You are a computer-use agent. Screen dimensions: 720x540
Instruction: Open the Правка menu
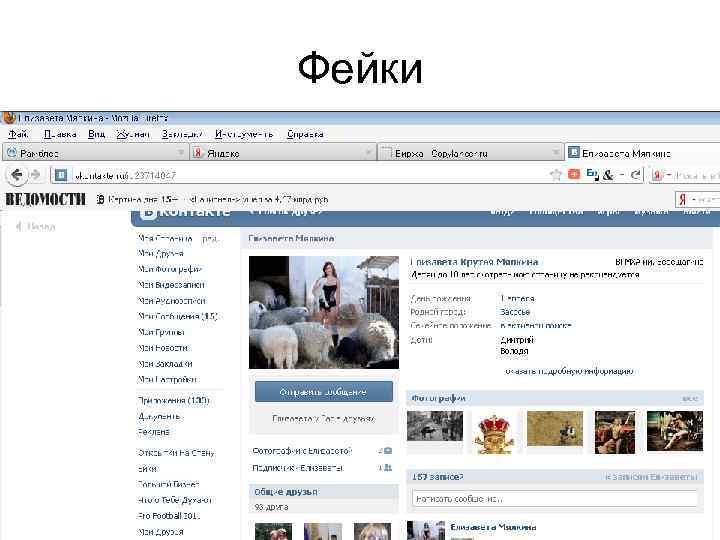(60, 134)
